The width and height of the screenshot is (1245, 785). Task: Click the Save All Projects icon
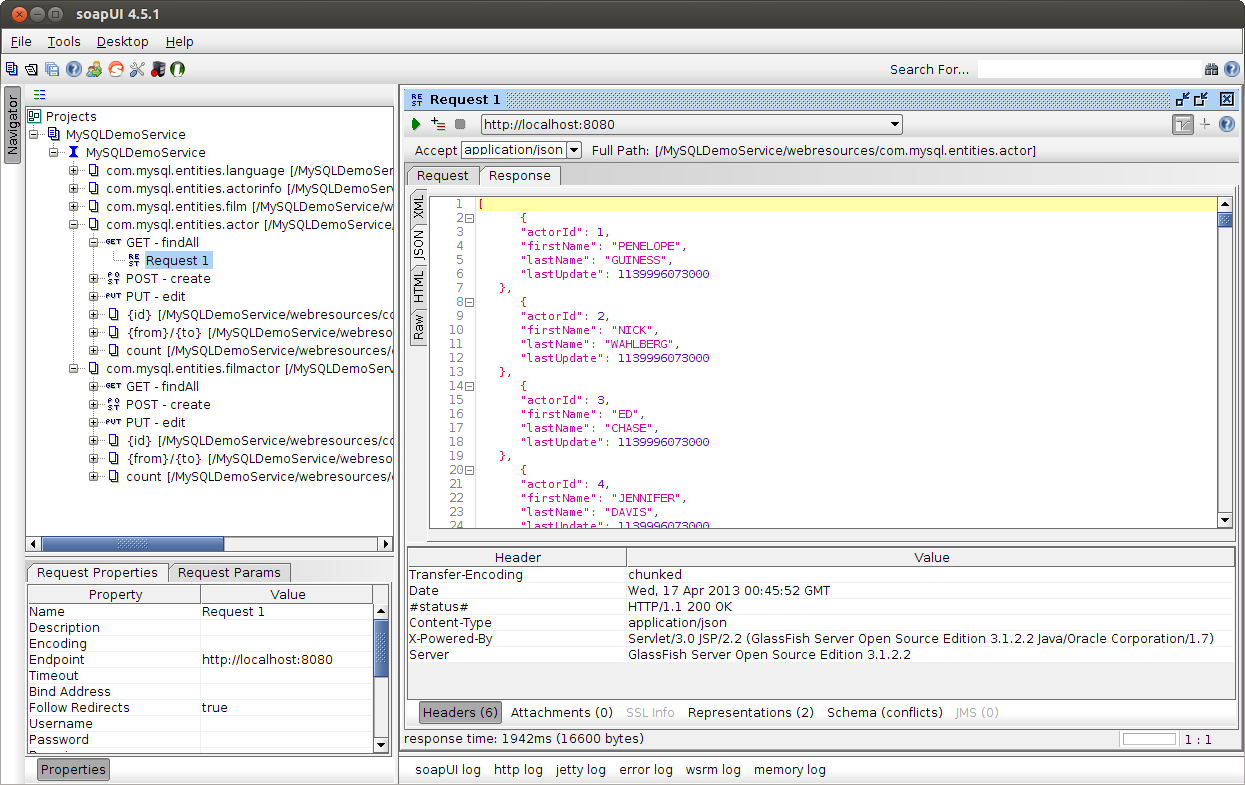52,69
